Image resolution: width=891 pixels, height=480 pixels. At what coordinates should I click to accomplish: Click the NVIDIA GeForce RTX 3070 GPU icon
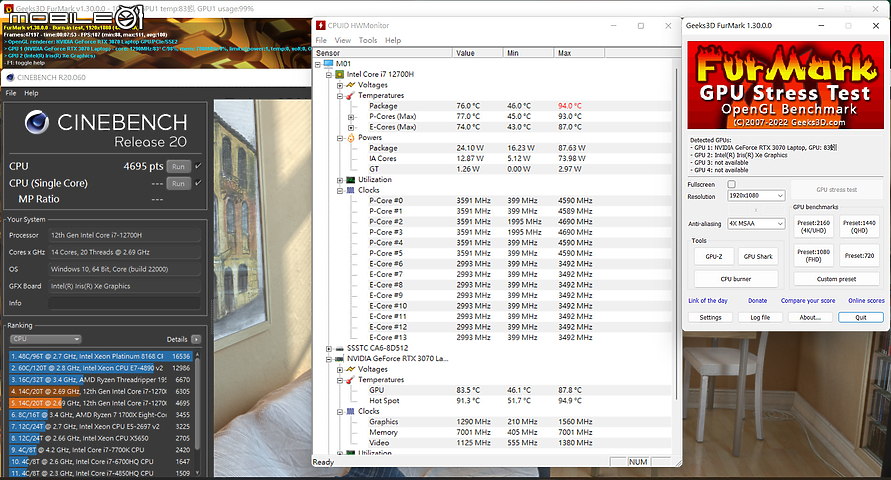(x=339, y=358)
